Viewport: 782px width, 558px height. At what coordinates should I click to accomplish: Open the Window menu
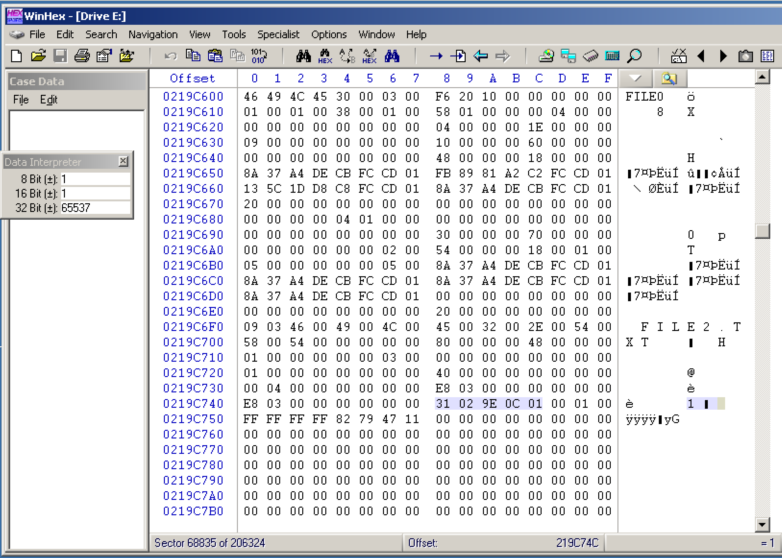click(x=377, y=34)
